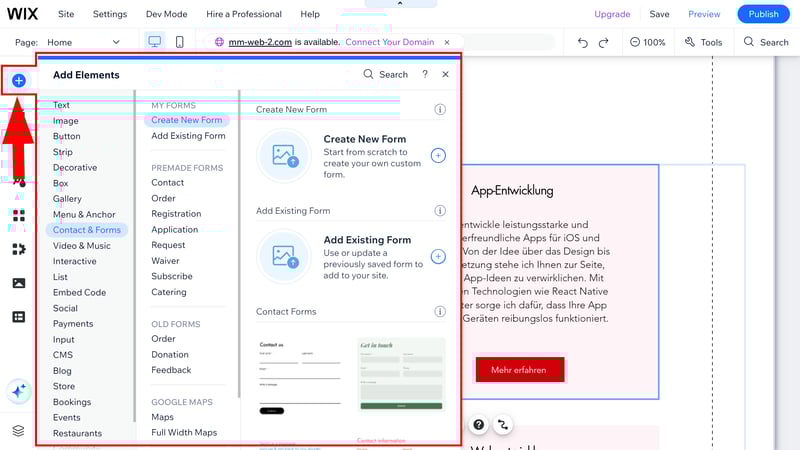
Task: Click the Get in touch form thumbnail
Action: 401,374
